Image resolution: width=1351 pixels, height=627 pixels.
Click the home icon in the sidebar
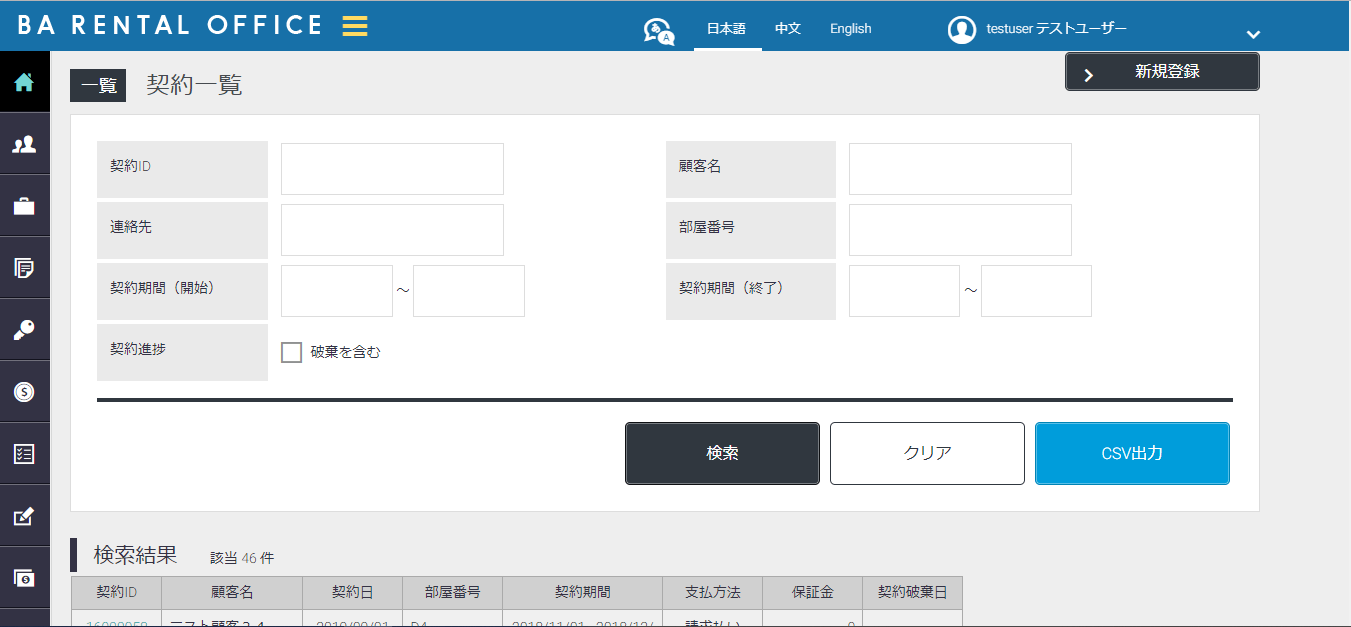point(24,82)
